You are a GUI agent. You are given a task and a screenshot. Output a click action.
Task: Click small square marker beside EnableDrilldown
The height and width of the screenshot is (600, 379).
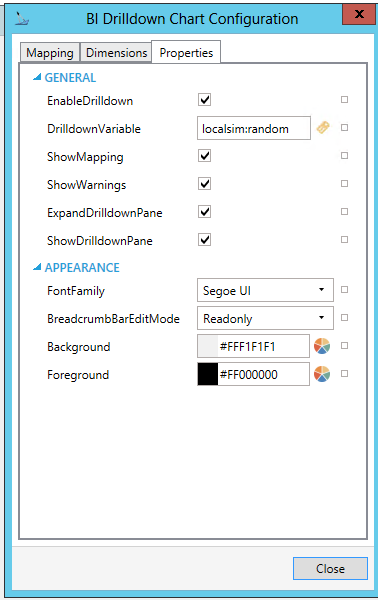345,100
